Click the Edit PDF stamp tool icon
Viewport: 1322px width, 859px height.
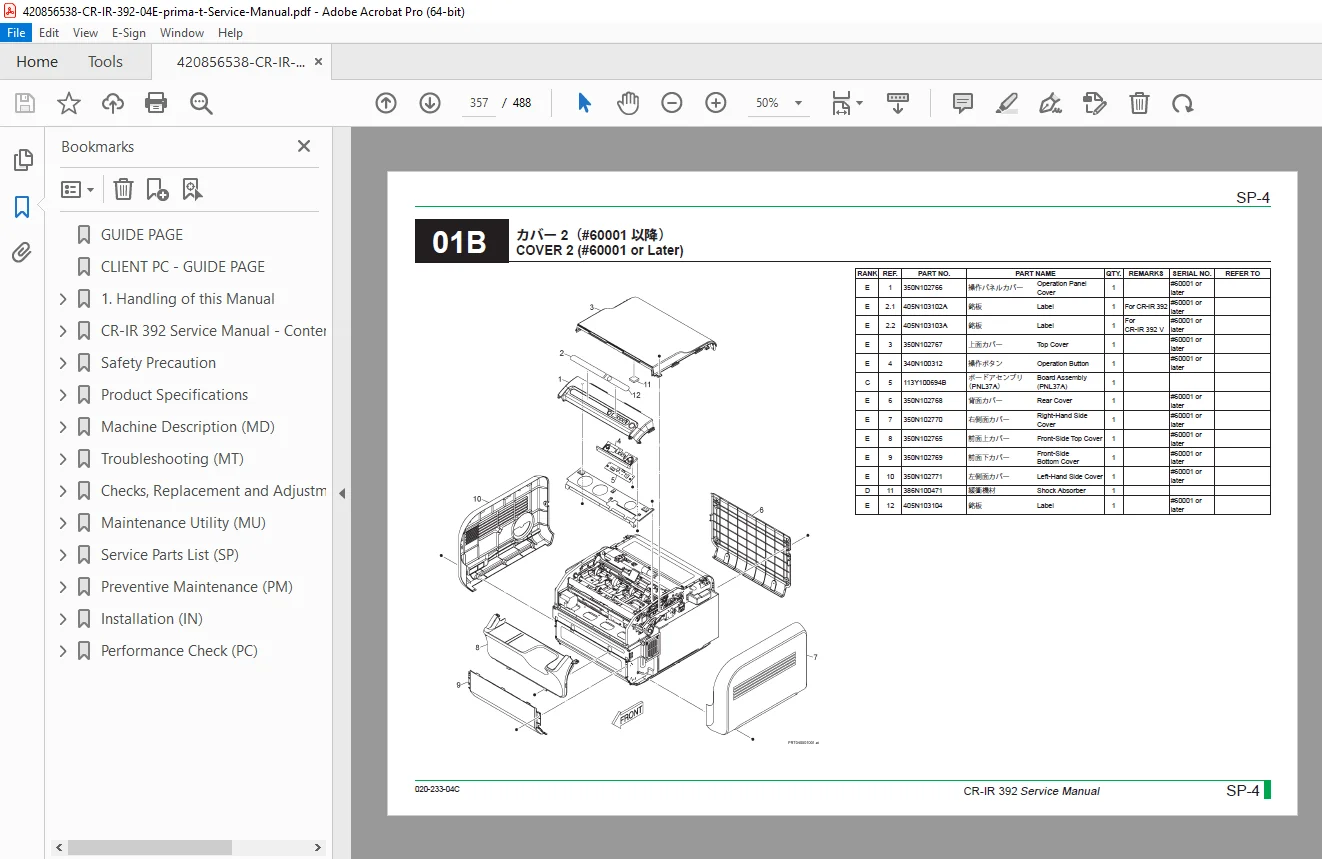[1095, 103]
